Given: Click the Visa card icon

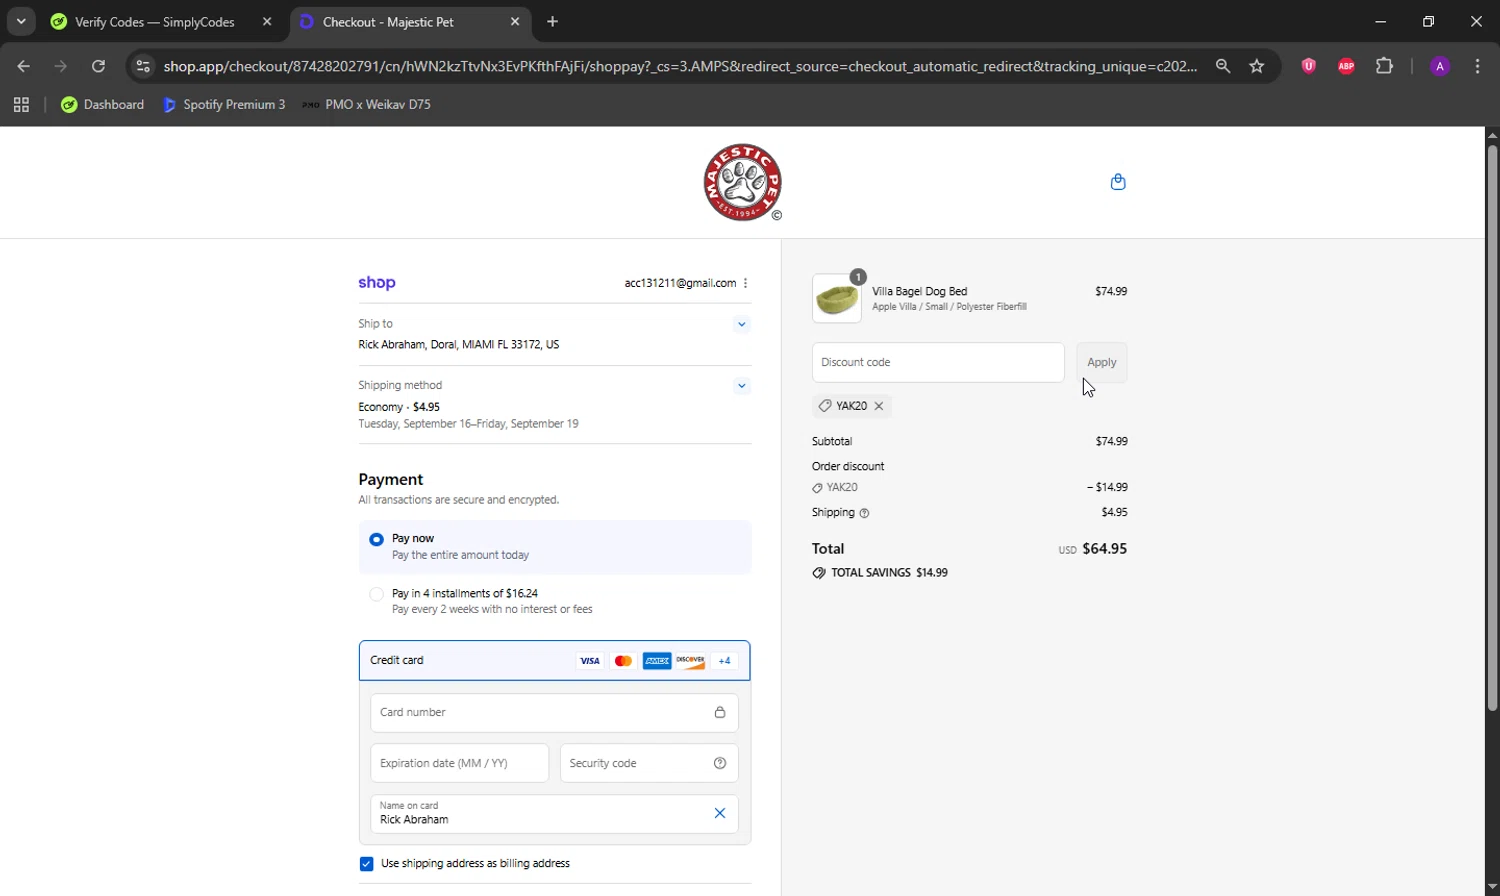Looking at the screenshot, I should 590,661.
